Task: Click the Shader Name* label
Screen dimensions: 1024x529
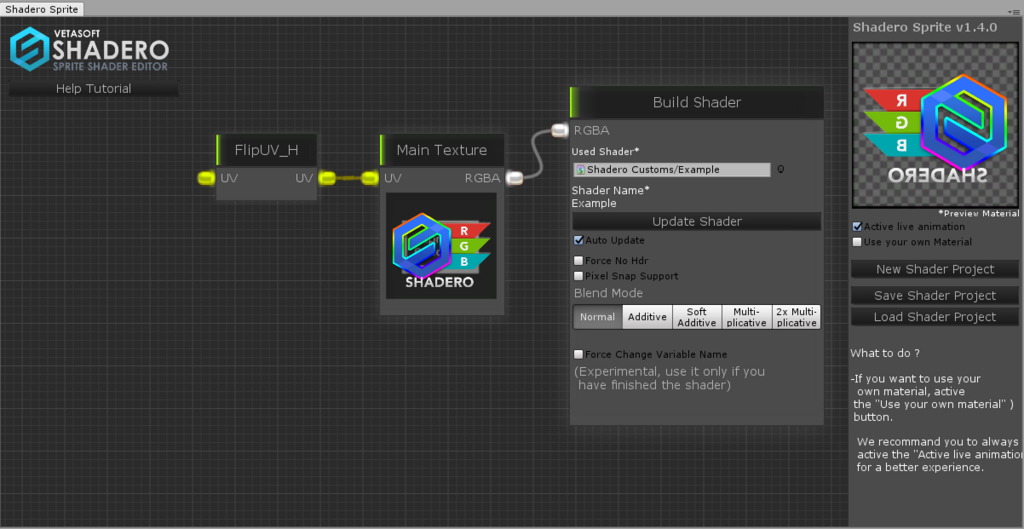Action: click(611, 191)
